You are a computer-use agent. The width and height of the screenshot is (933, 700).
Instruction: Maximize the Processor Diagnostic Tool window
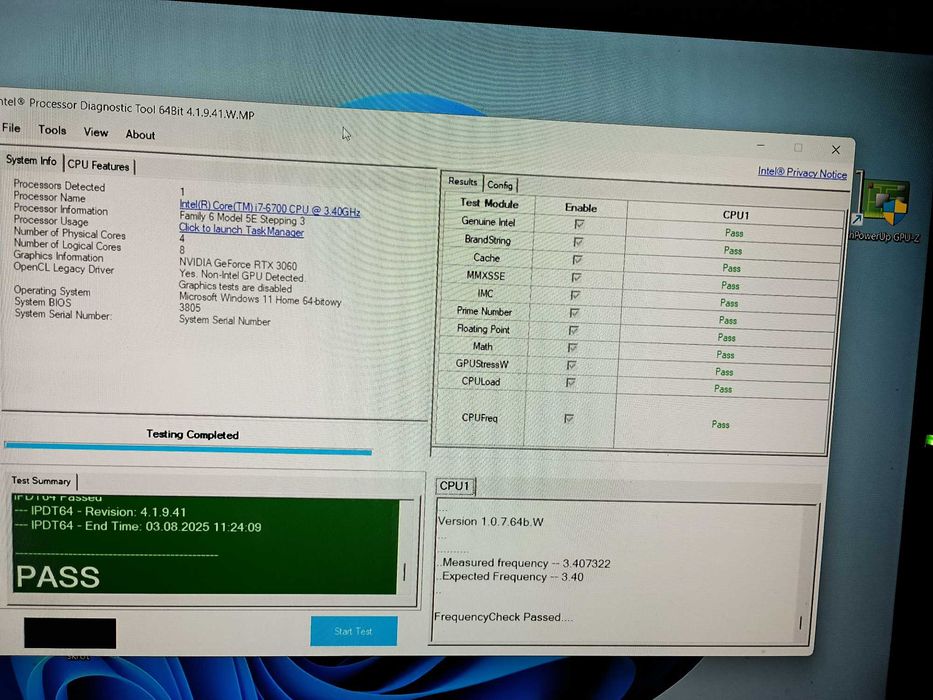798,148
